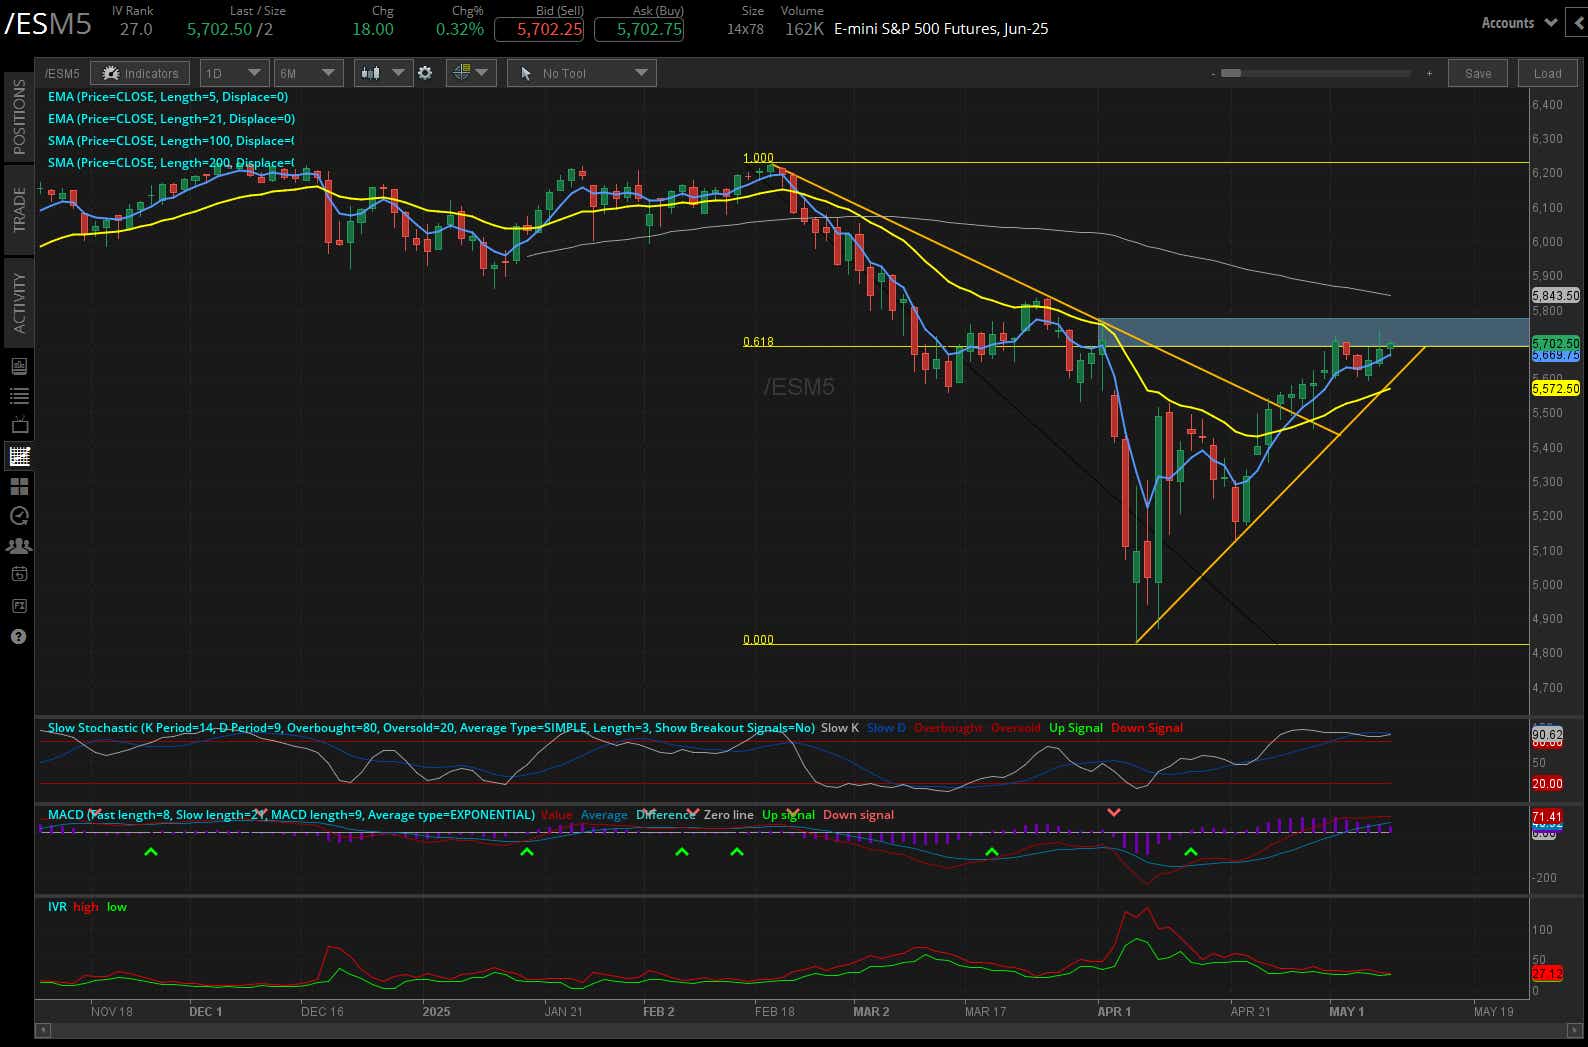Screen dimensions: 1588x1047
Task: Select the EMA Length=21 study label
Action: pyautogui.click(x=171, y=119)
